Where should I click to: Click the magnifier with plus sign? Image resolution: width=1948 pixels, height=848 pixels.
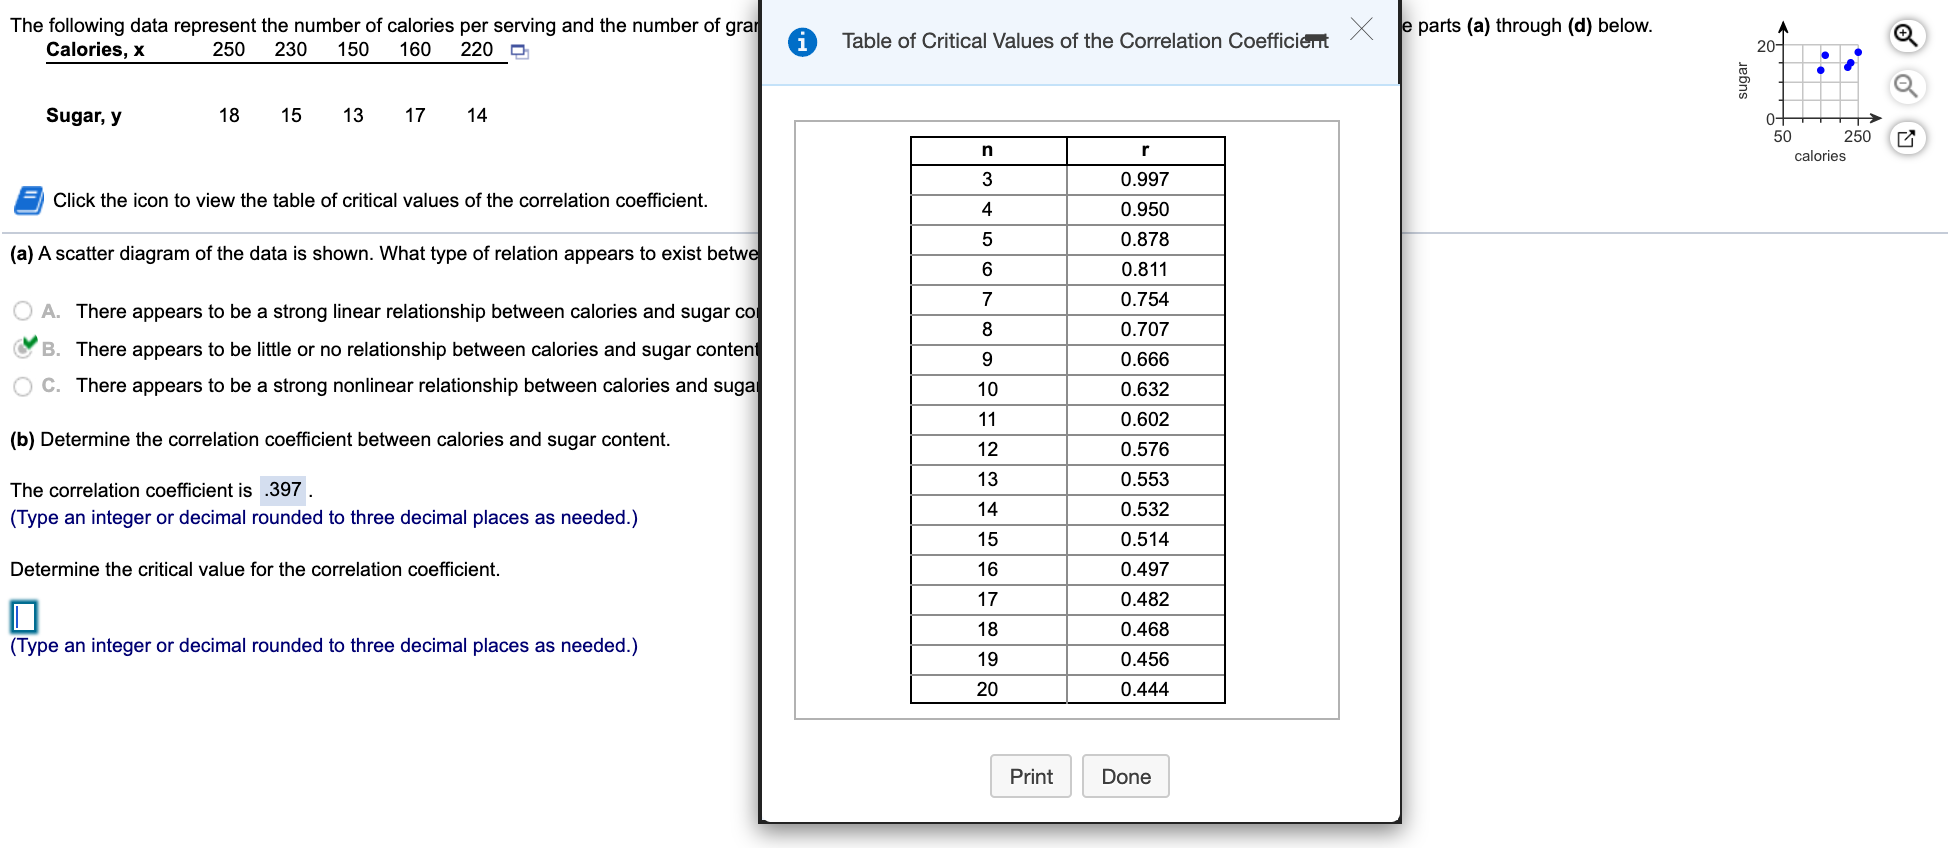1906,33
